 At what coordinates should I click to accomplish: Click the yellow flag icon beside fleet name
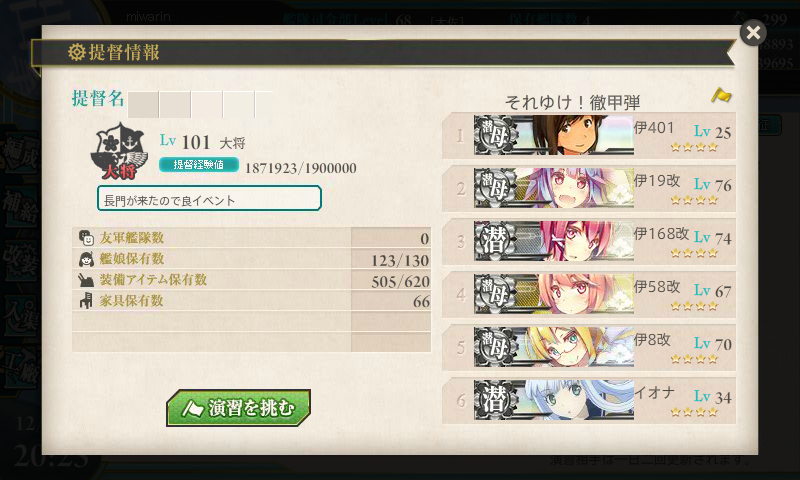(721, 95)
